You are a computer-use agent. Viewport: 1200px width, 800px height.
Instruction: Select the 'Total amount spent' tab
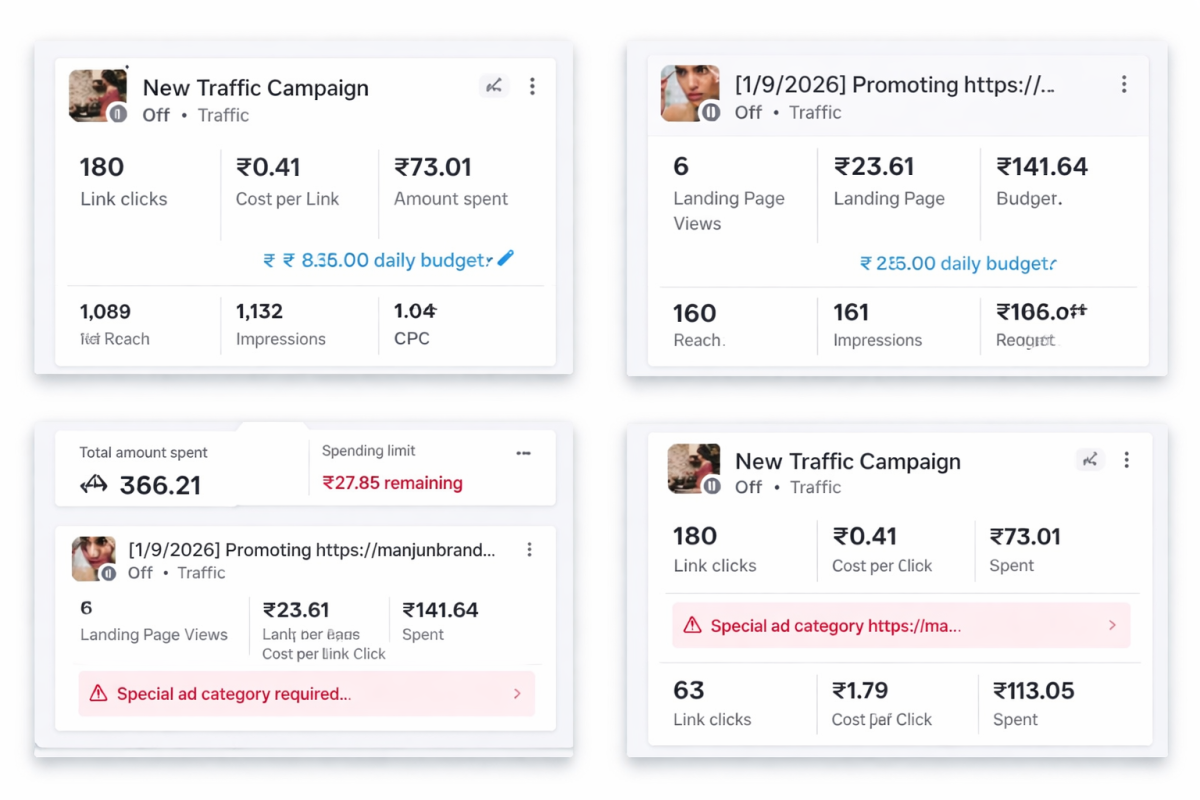(x=144, y=453)
